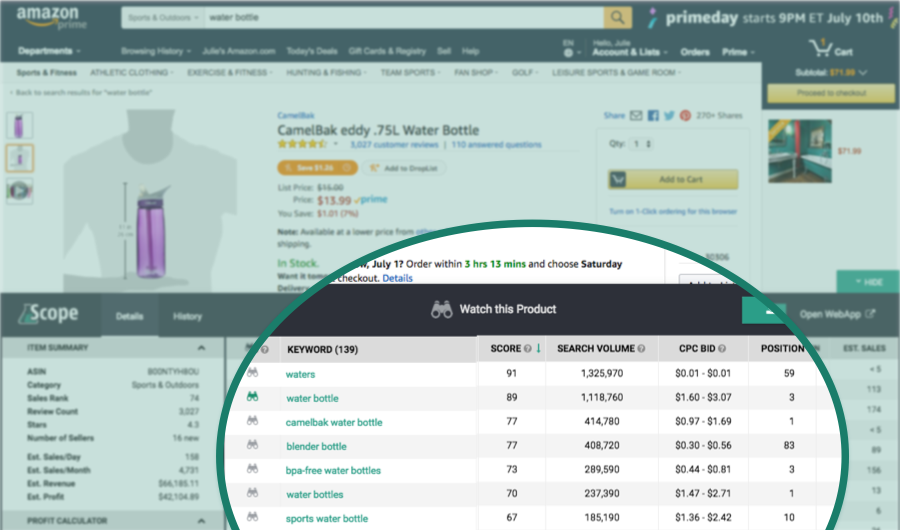The width and height of the screenshot is (900, 530).
Task: Open EXERCISE & FITNESS category menu
Action: pyautogui.click(x=230, y=73)
